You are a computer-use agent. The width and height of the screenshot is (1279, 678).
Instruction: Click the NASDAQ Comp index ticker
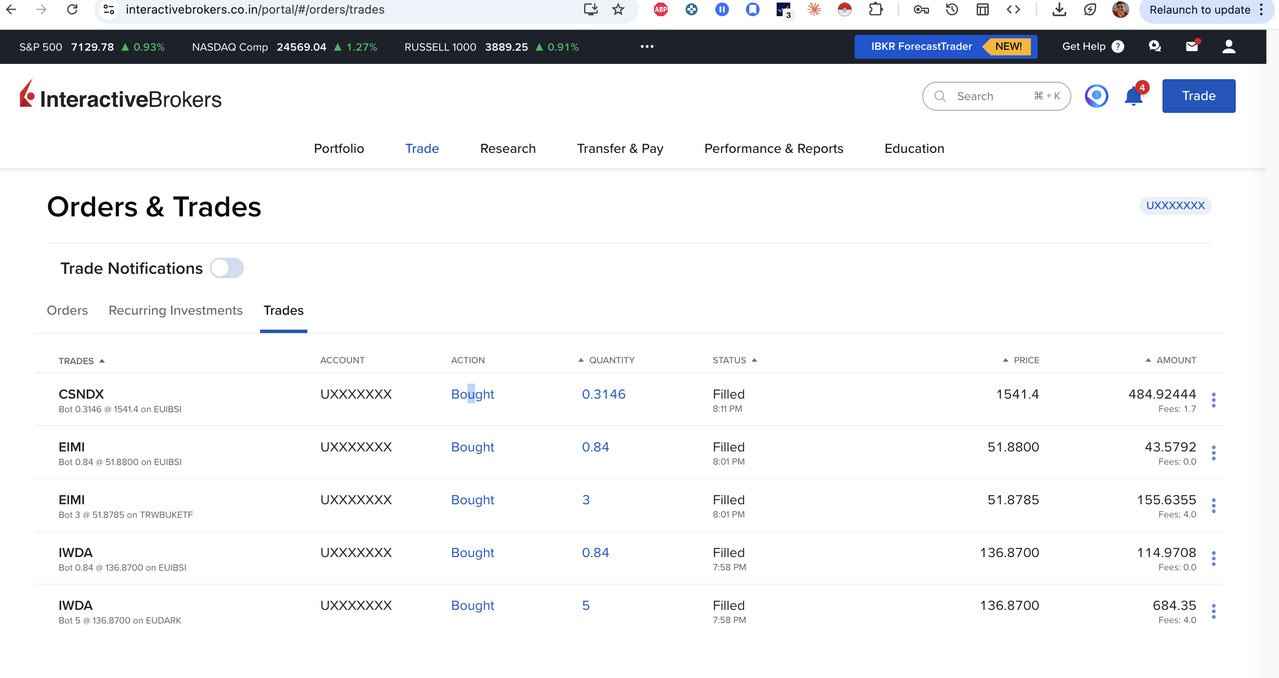pyautogui.click(x=284, y=46)
